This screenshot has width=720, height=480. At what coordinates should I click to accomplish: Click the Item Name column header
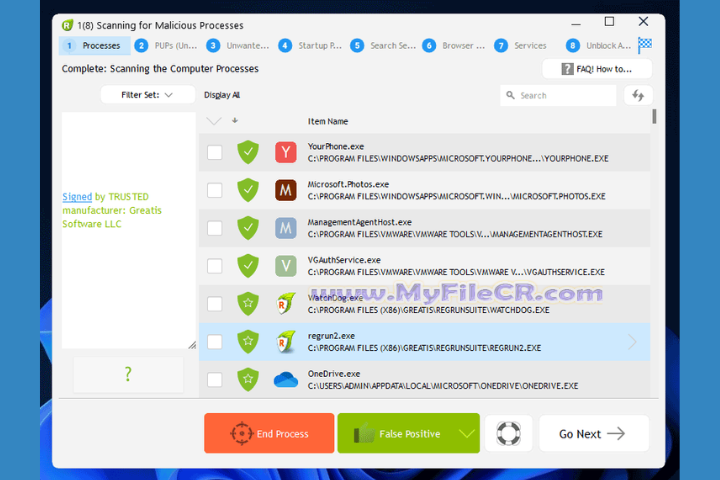328,121
